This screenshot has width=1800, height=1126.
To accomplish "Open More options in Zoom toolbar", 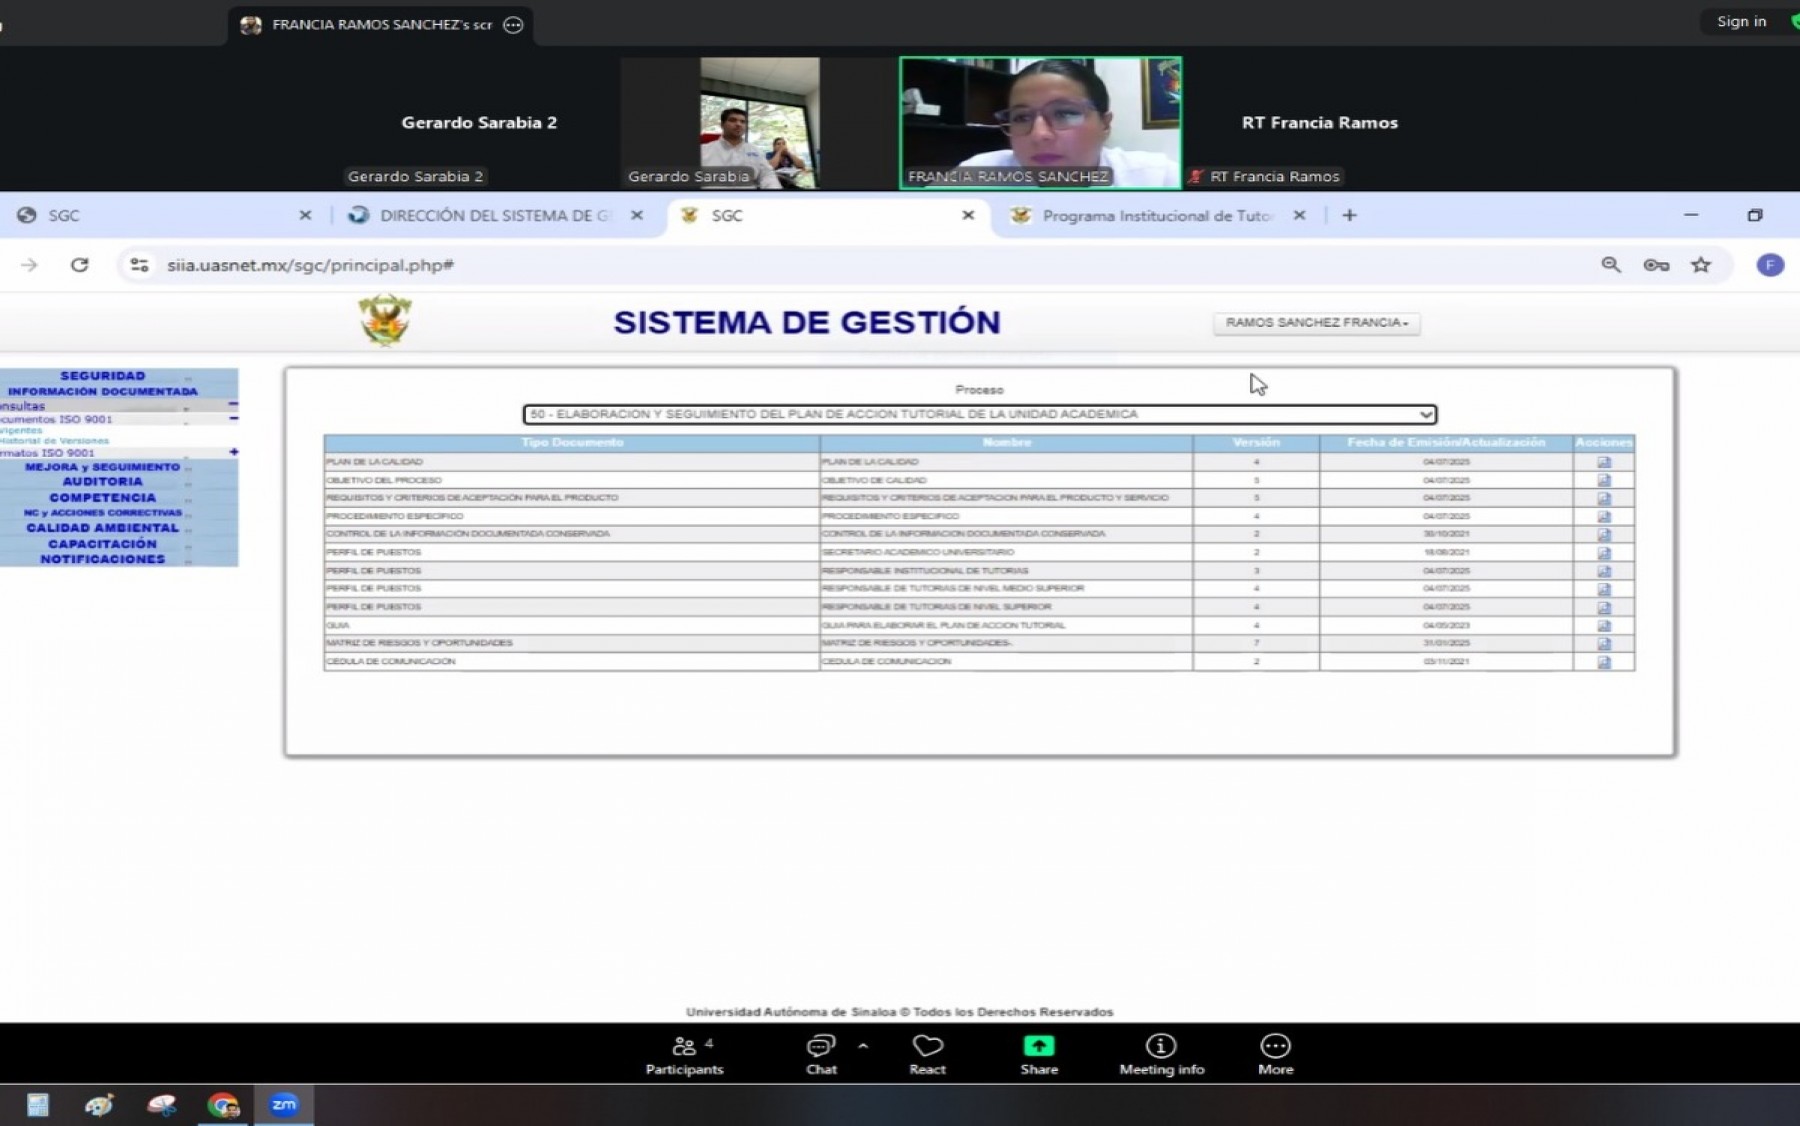I will (x=1275, y=1046).
